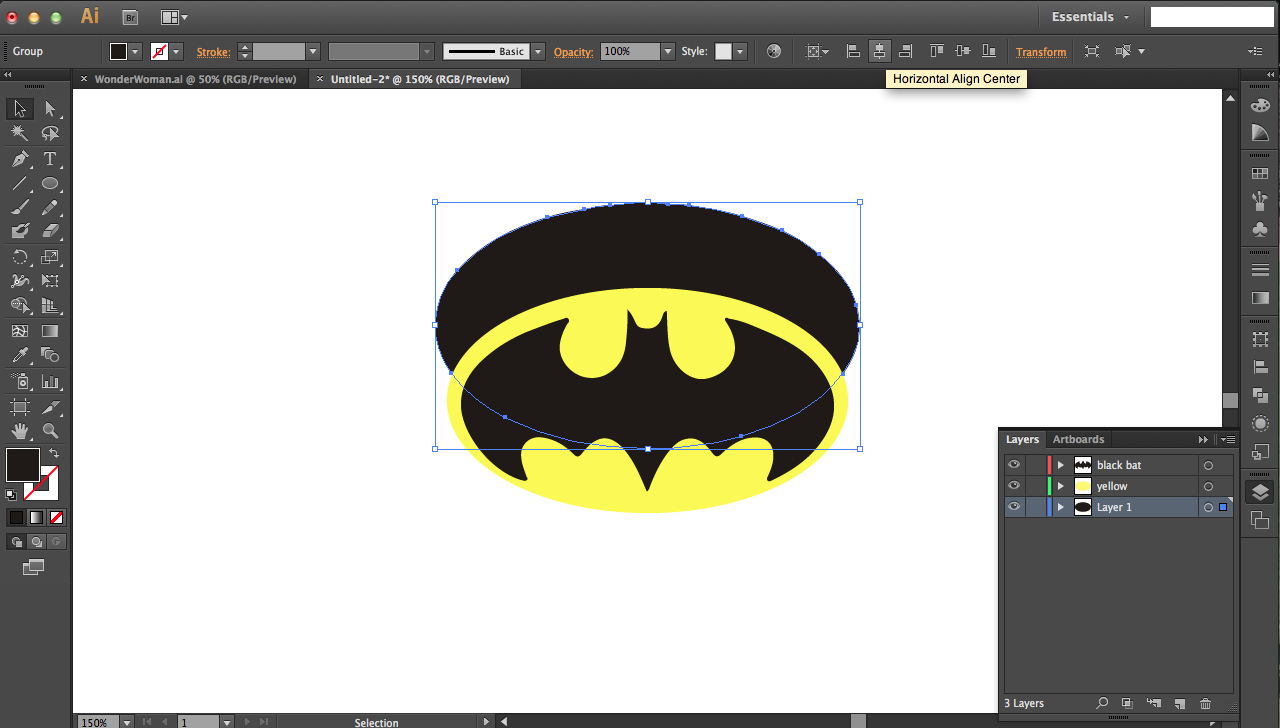Click the Horizontal Align Left icon
Image resolution: width=1280 pixels, height=728 pixels.
[853, 51]
